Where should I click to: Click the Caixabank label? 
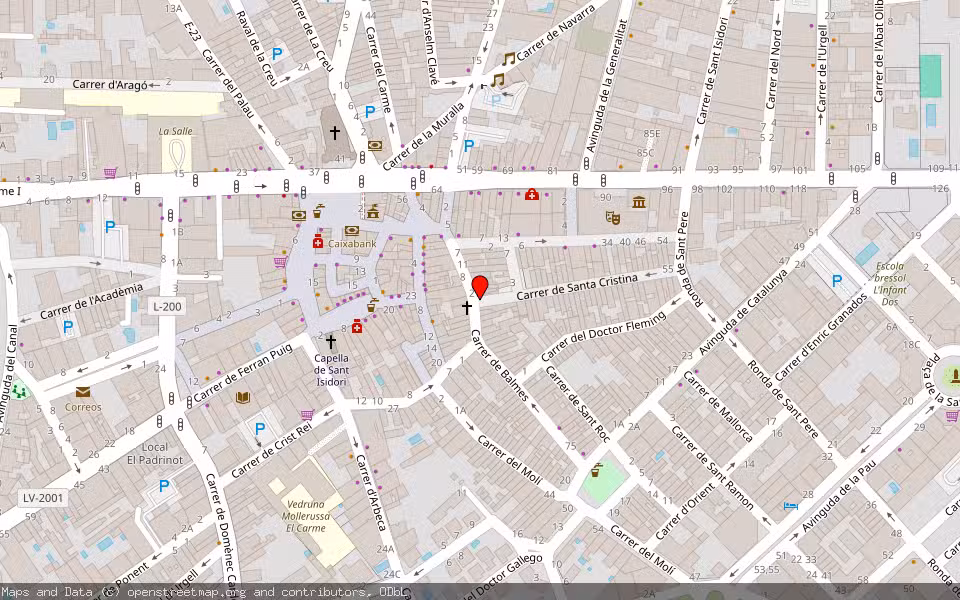(352, 243)
